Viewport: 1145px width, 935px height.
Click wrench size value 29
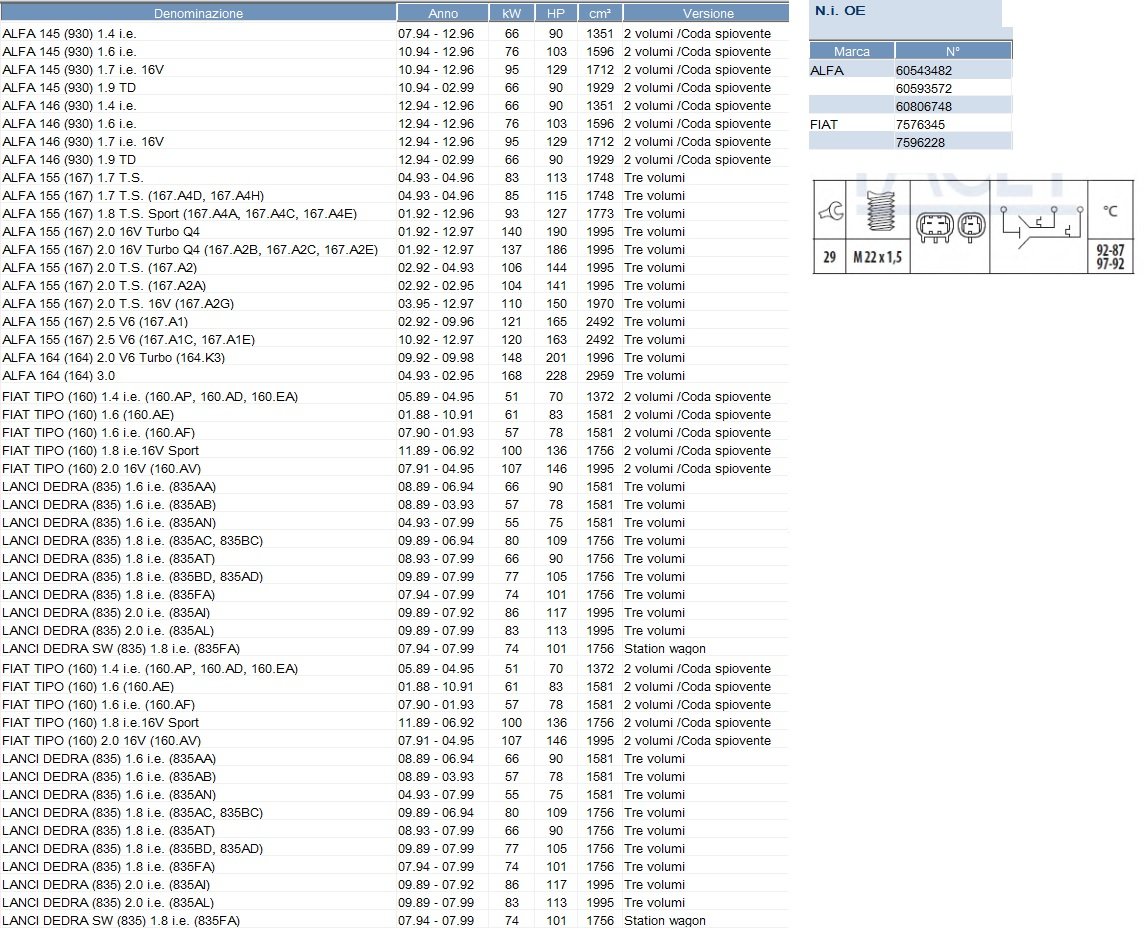coord(830,257)
